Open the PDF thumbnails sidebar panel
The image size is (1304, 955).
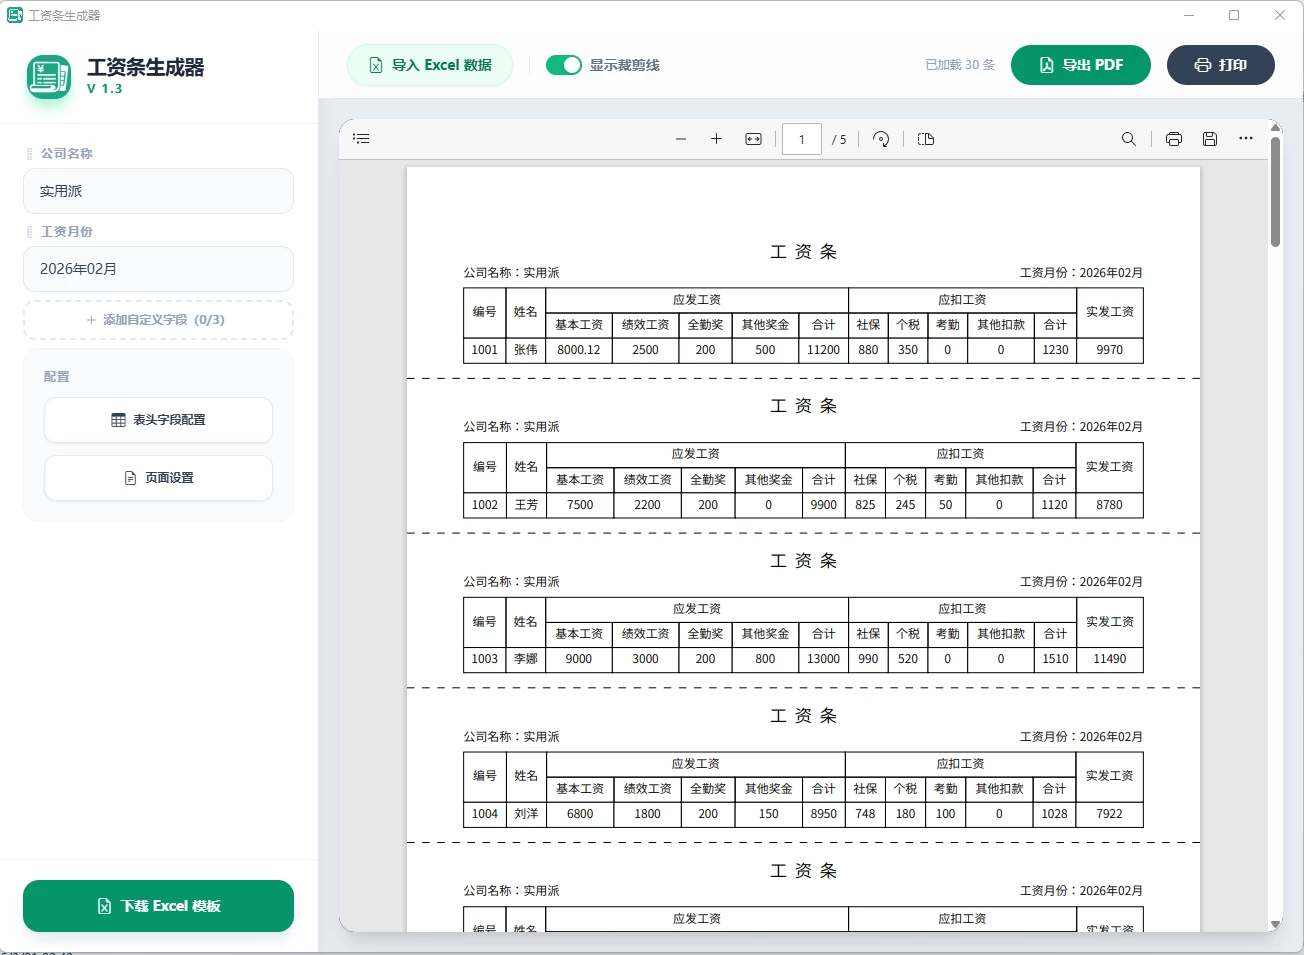click(x=361, y=138)
